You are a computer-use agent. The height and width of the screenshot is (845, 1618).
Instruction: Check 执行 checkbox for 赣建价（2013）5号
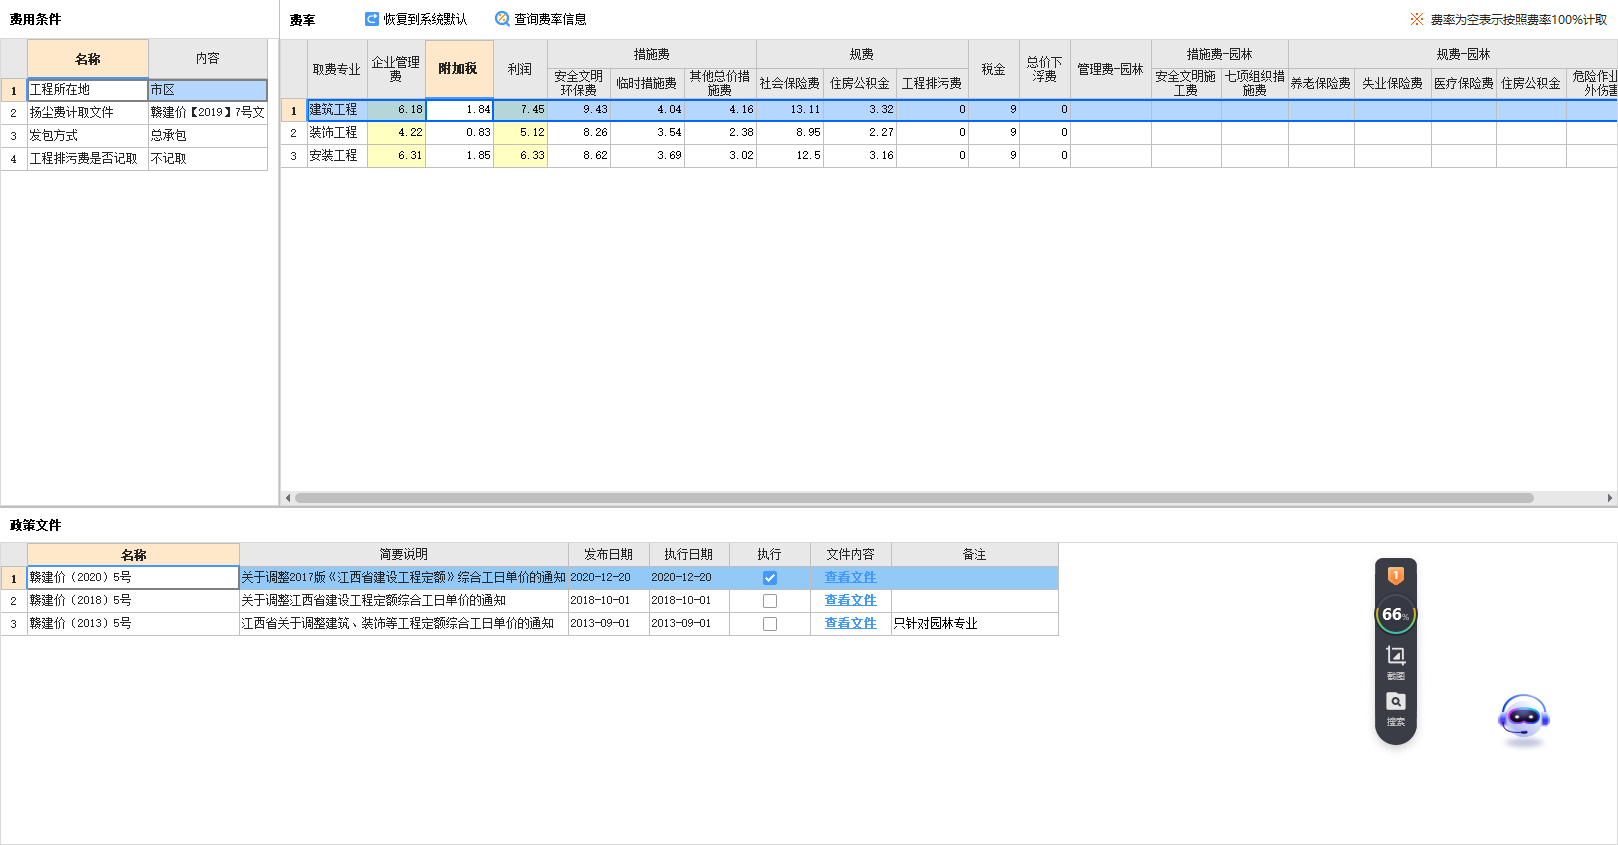(x=770, y=624)
